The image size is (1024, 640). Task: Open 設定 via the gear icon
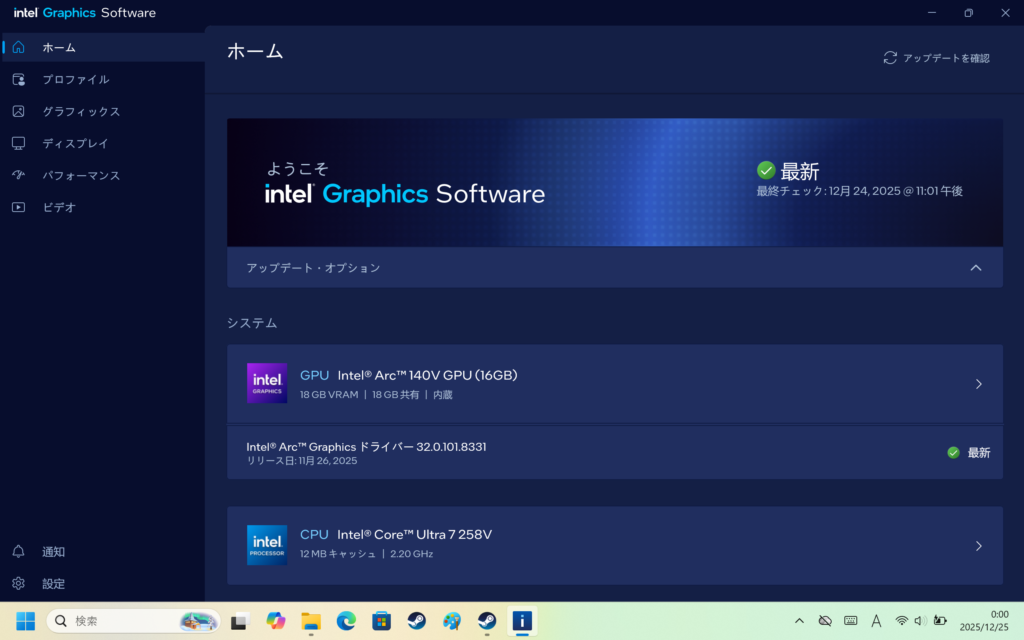[18, 583]
